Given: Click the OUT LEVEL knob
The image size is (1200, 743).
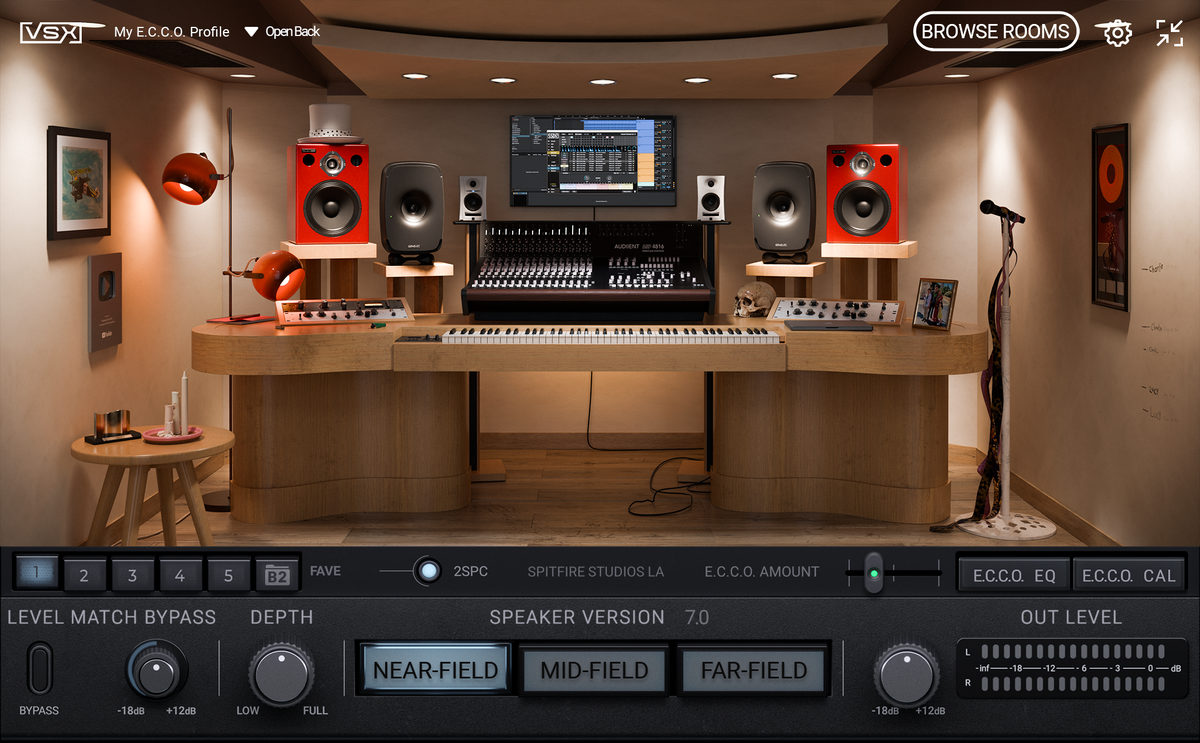Looking at the screenshot, I should click(x=906, y=673).
